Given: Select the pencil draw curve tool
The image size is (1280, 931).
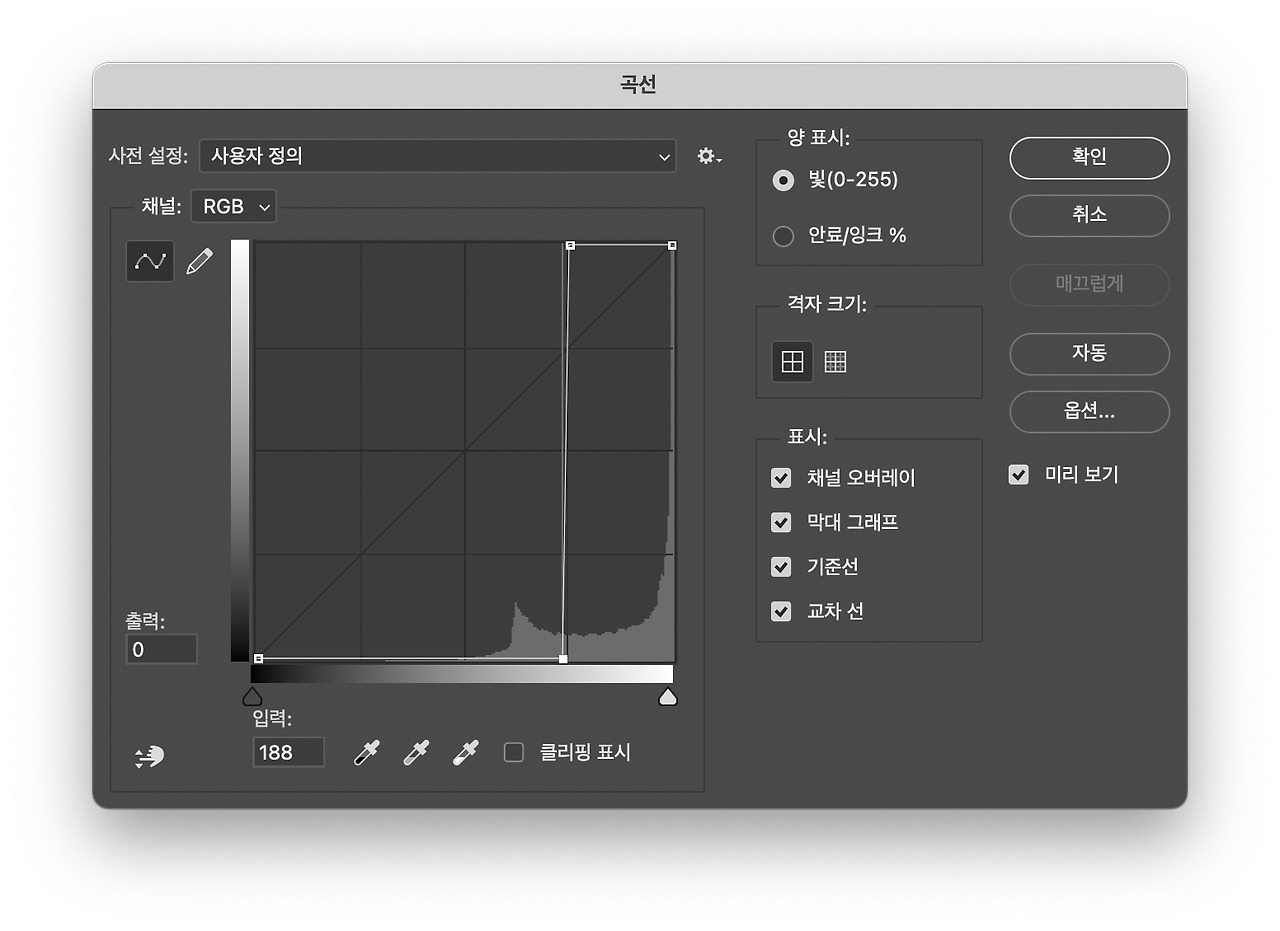Looking at the screenshot, I should coord(200,262).
